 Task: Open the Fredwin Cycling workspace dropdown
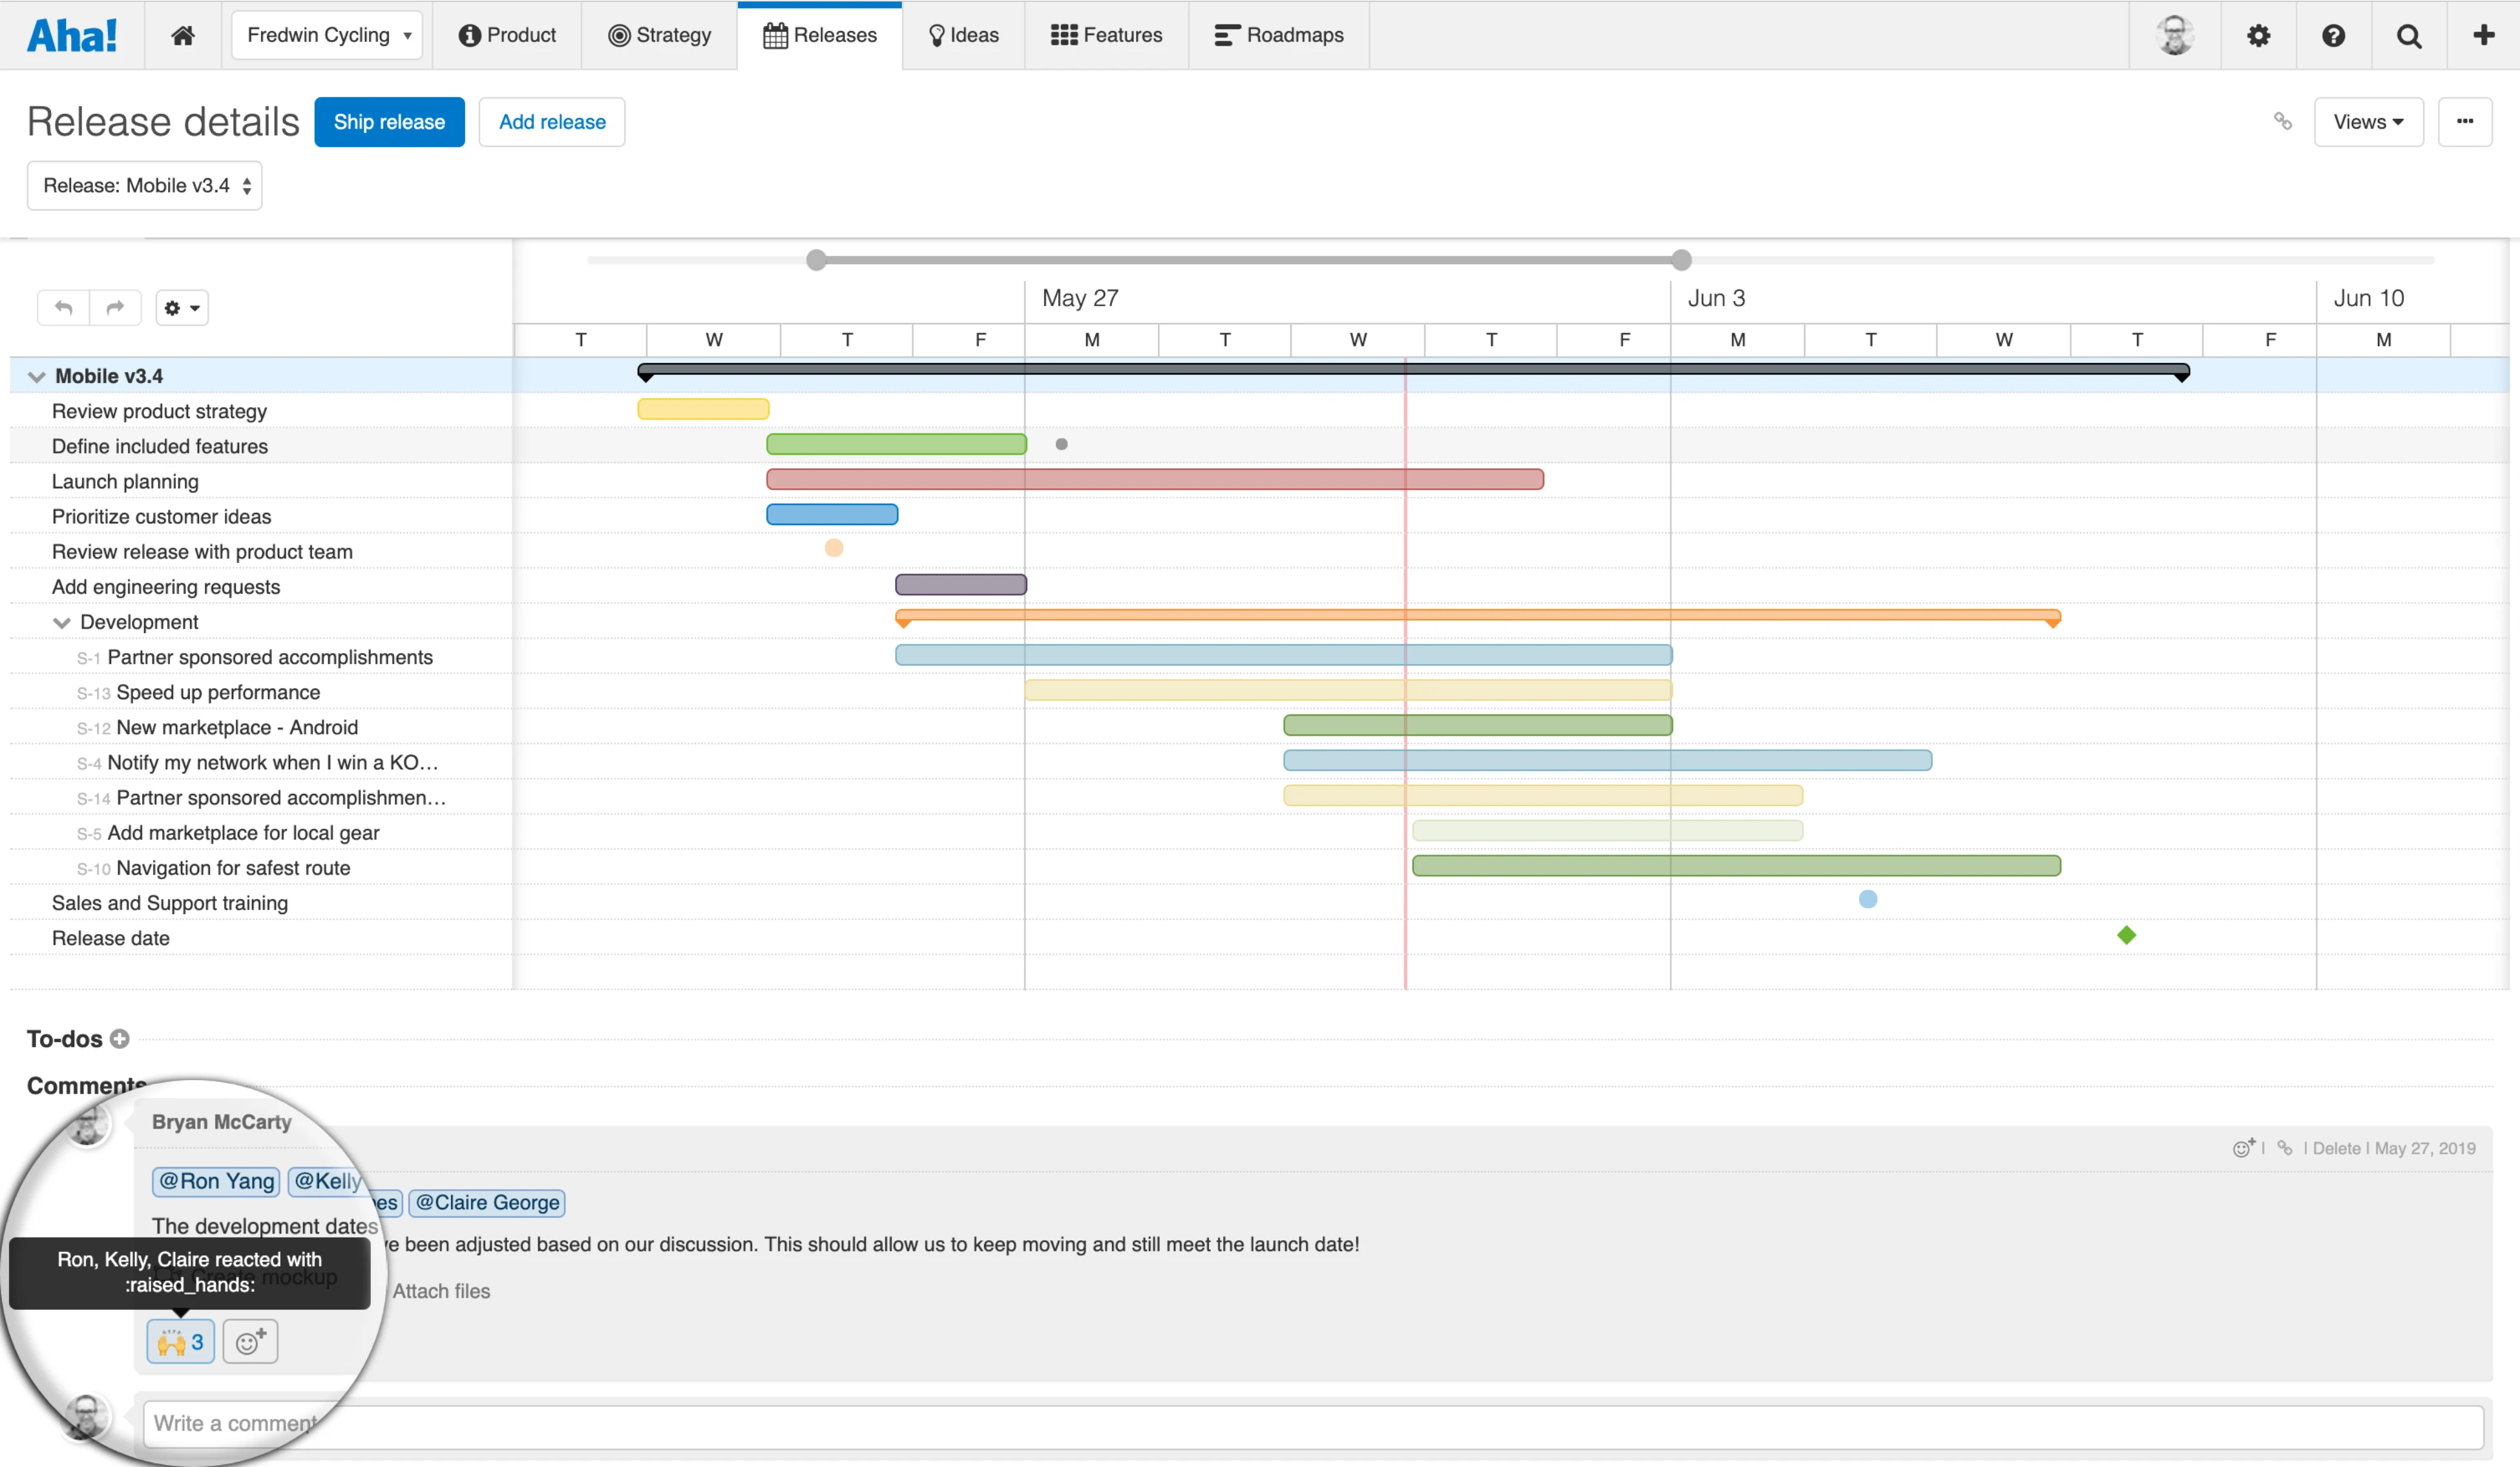(x=327, y=36)
